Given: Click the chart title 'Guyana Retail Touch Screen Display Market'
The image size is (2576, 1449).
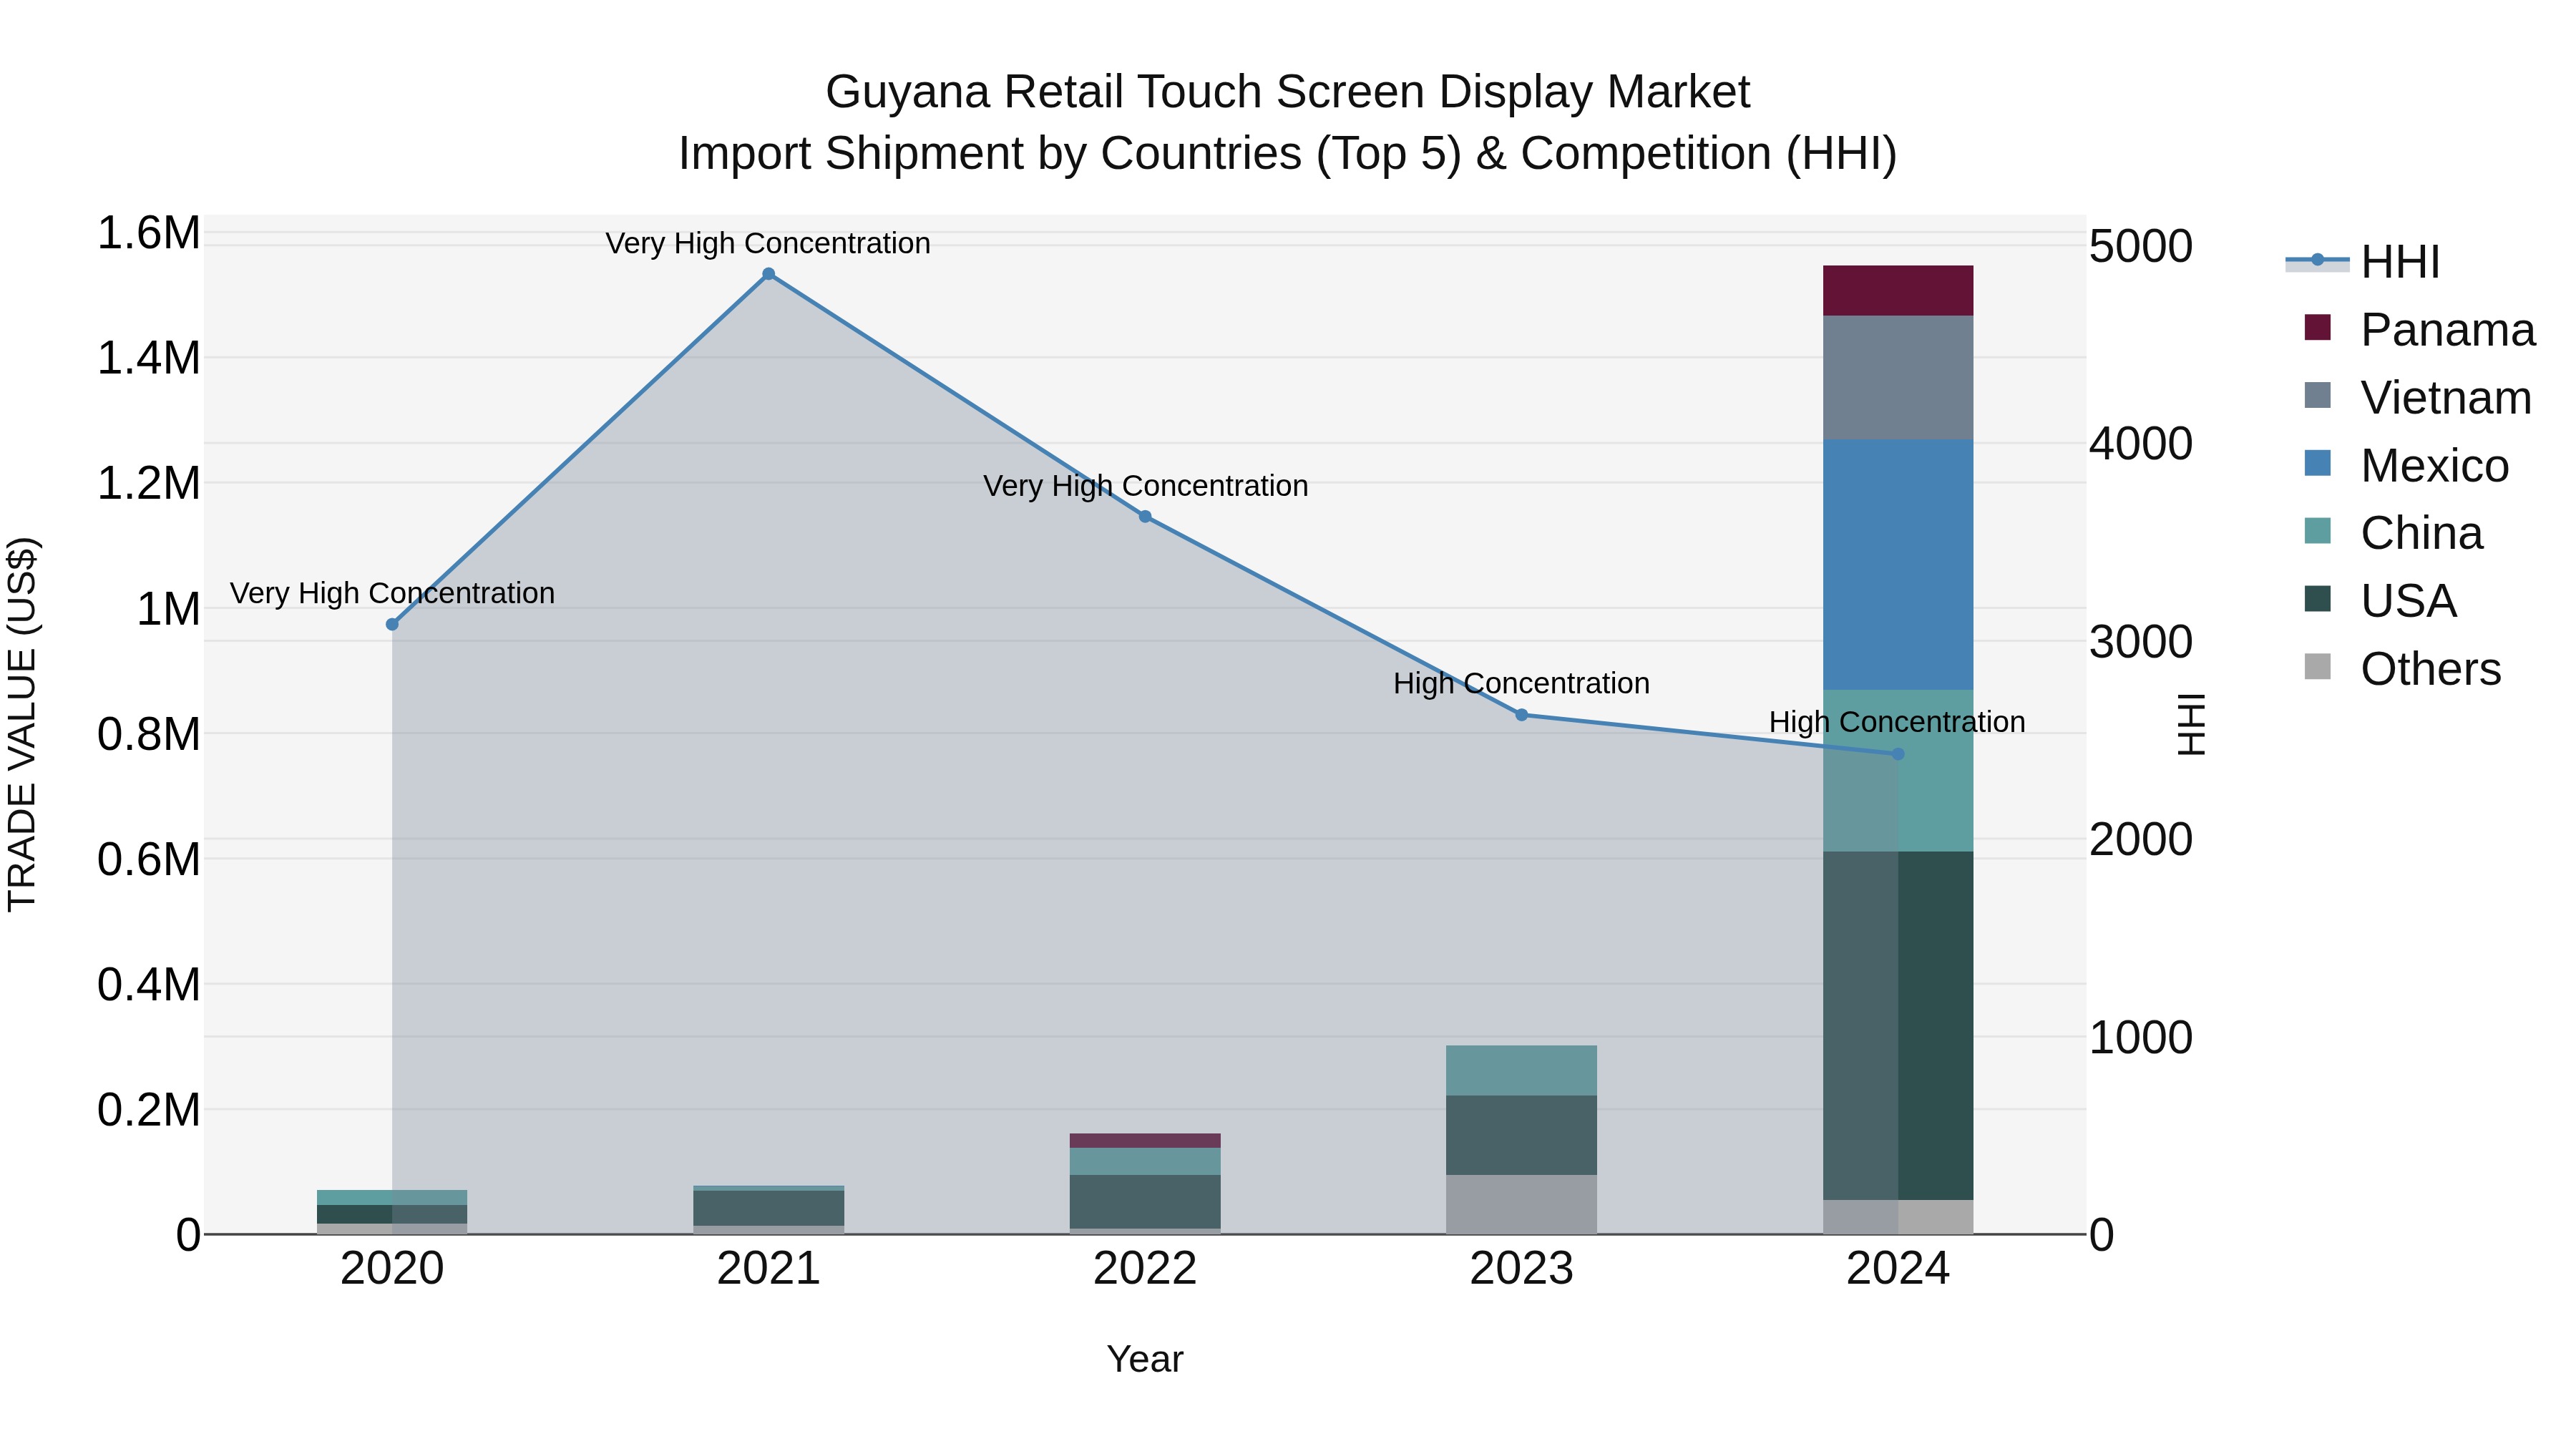Looking at the screenshot, I should [x=1288, y=92].
